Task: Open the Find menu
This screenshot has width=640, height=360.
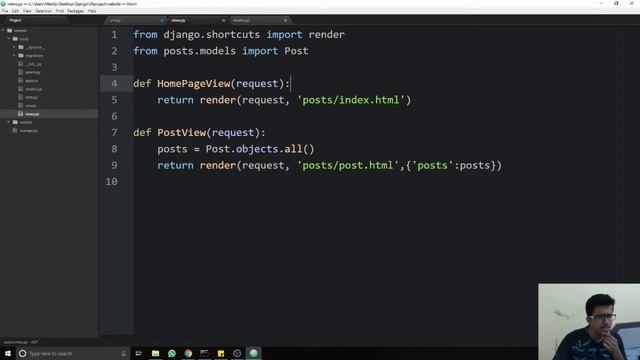Action: pos(60,11)
